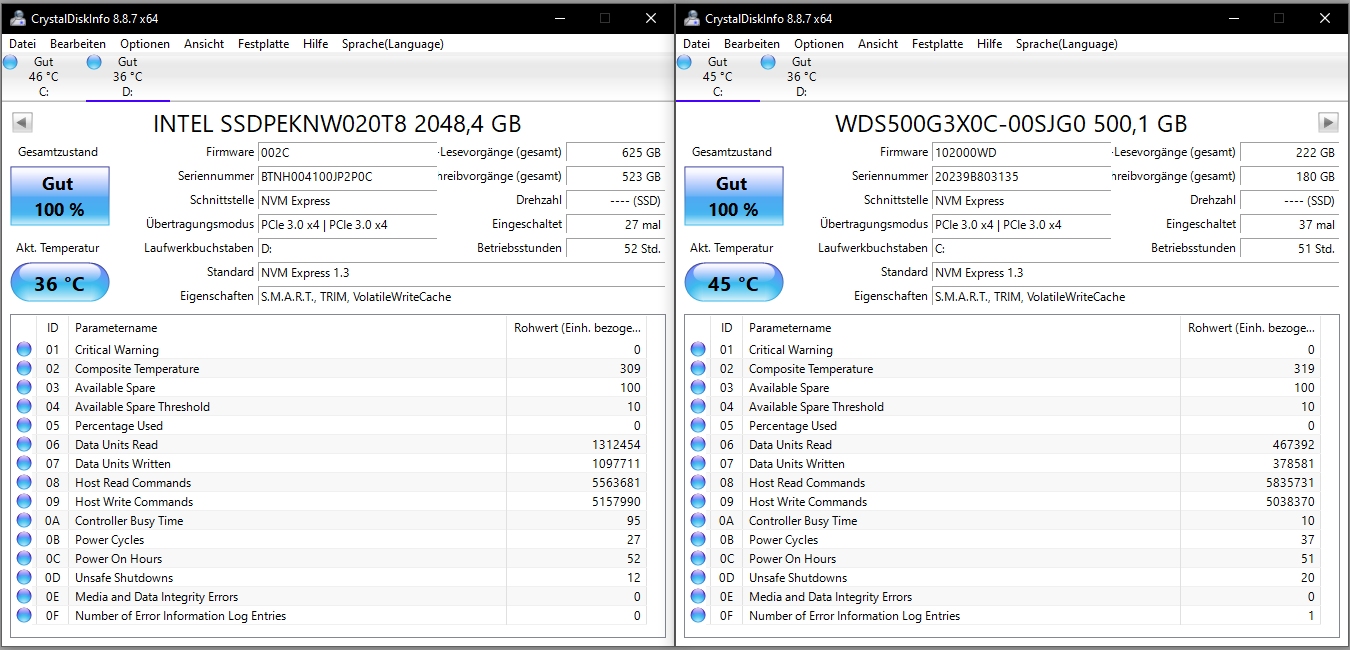Click WDS500G3X0C-00SJG0 500,1 GB title
Image resolution: width=1350 pixels, height=650 pixels.
[1011, 124]
